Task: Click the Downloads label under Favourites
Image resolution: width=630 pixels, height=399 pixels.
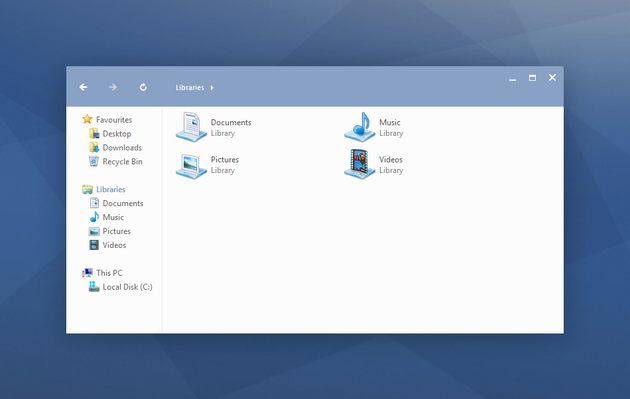Action: [122, 148]
